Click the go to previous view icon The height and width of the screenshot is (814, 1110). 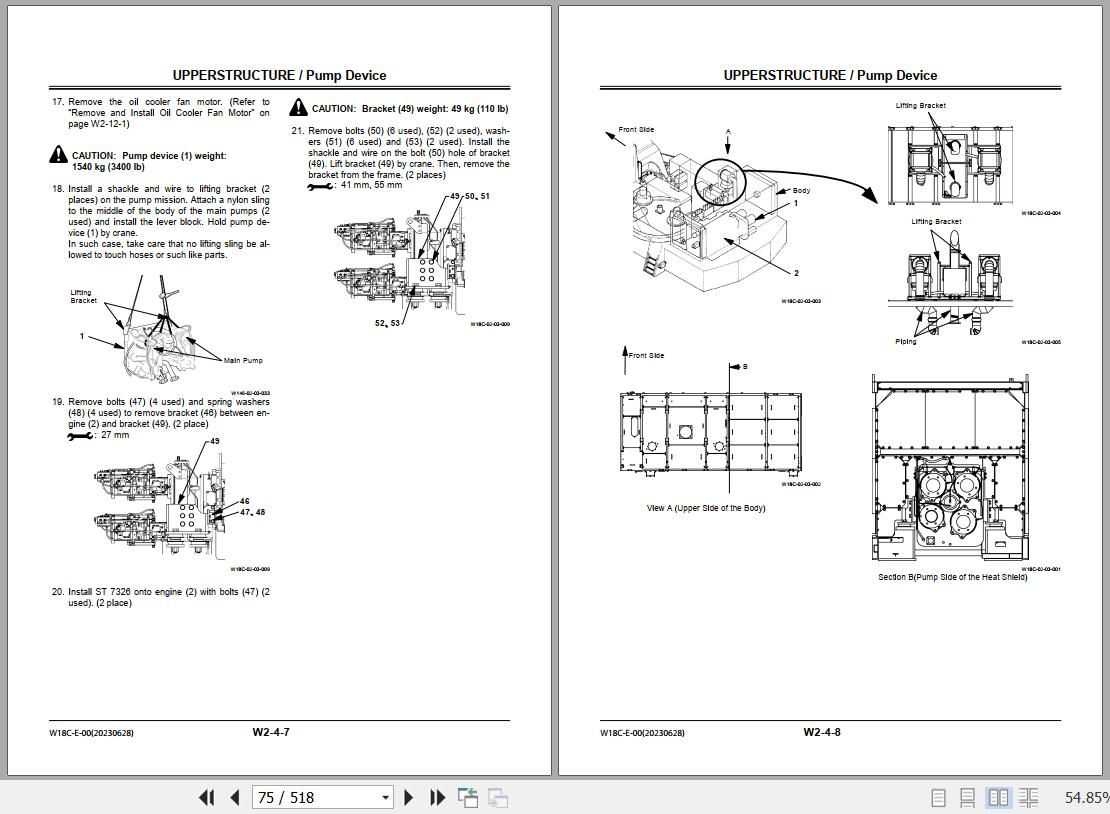467,798
